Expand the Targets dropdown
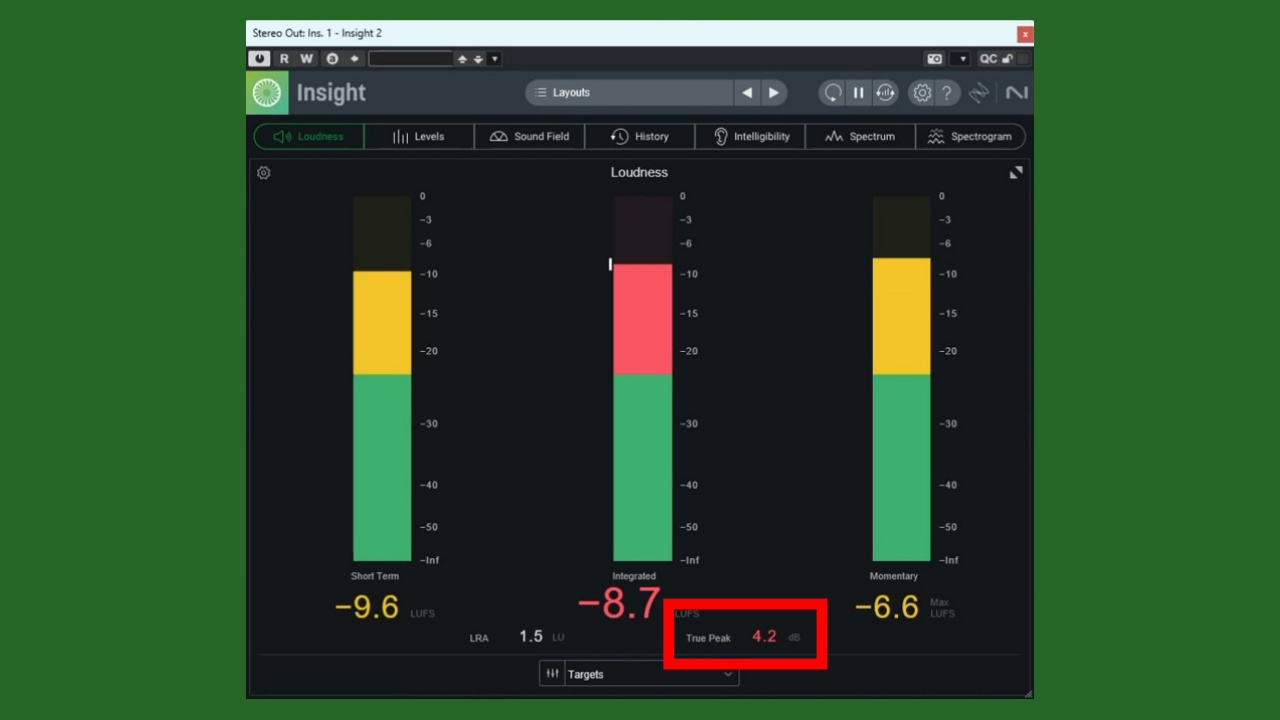The height and width of the screenshot is (720, 1280). click(650, 674)
